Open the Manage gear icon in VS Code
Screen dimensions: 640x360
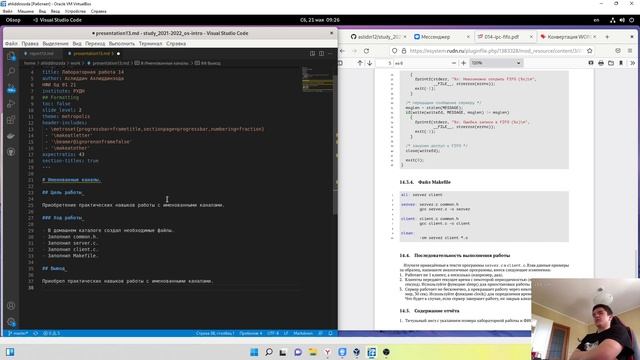(x=11, y=322)
